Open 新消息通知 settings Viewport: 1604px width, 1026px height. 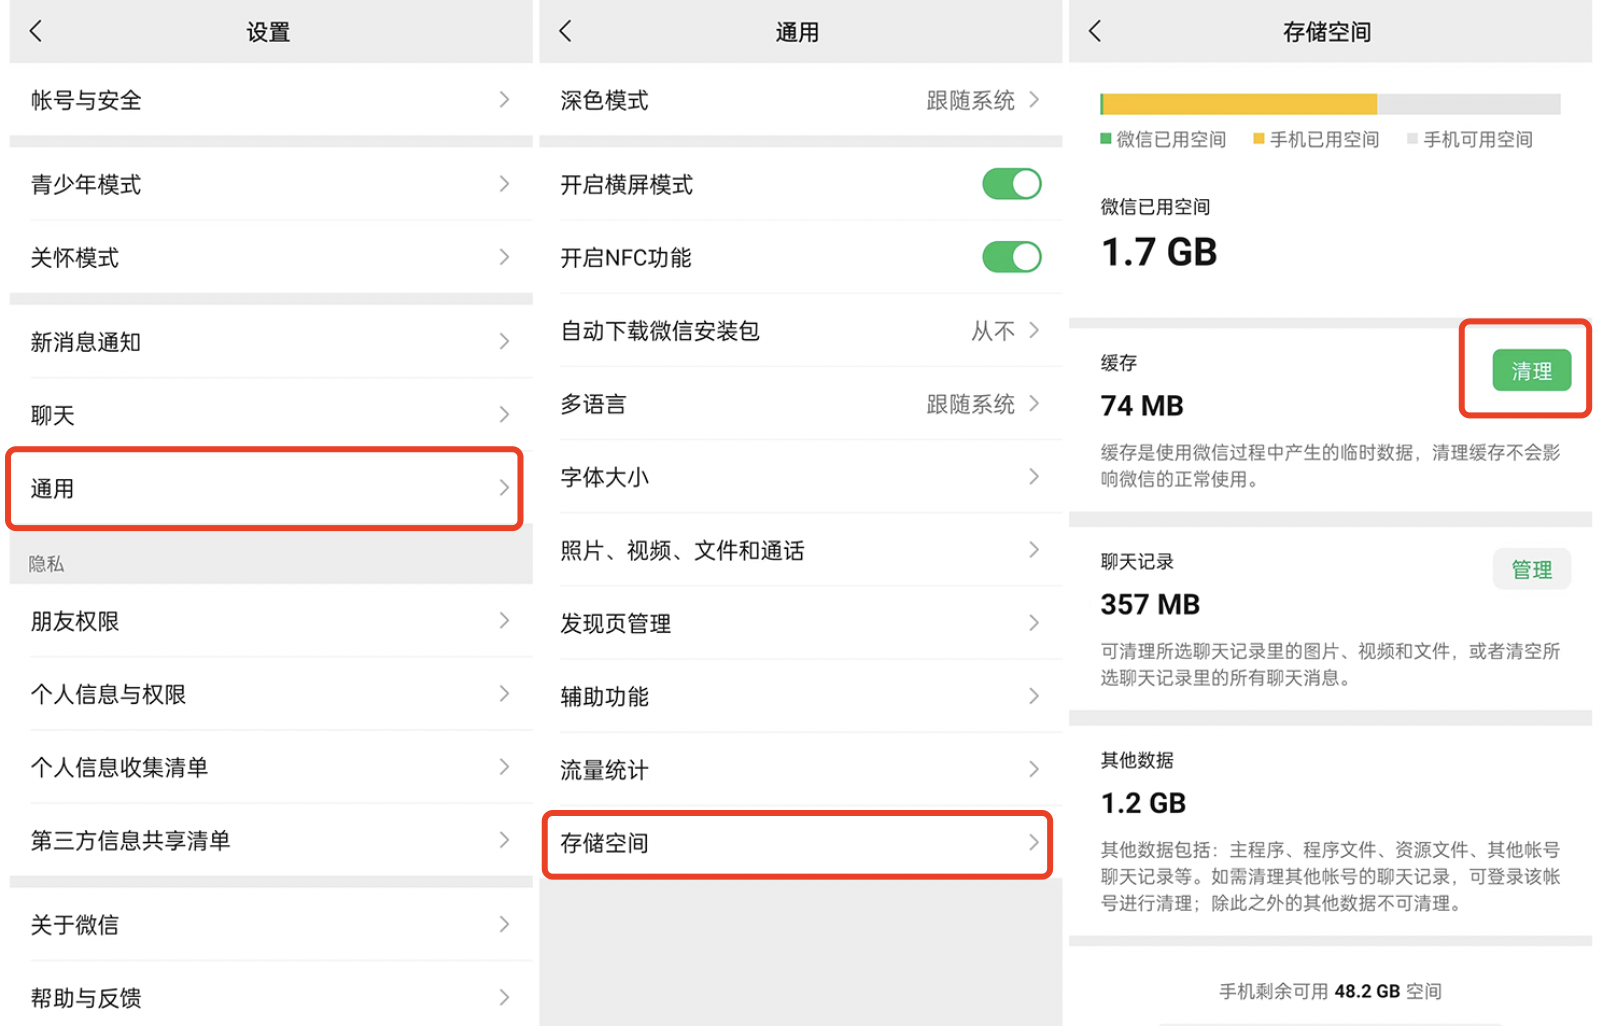[x=271, y=342]
